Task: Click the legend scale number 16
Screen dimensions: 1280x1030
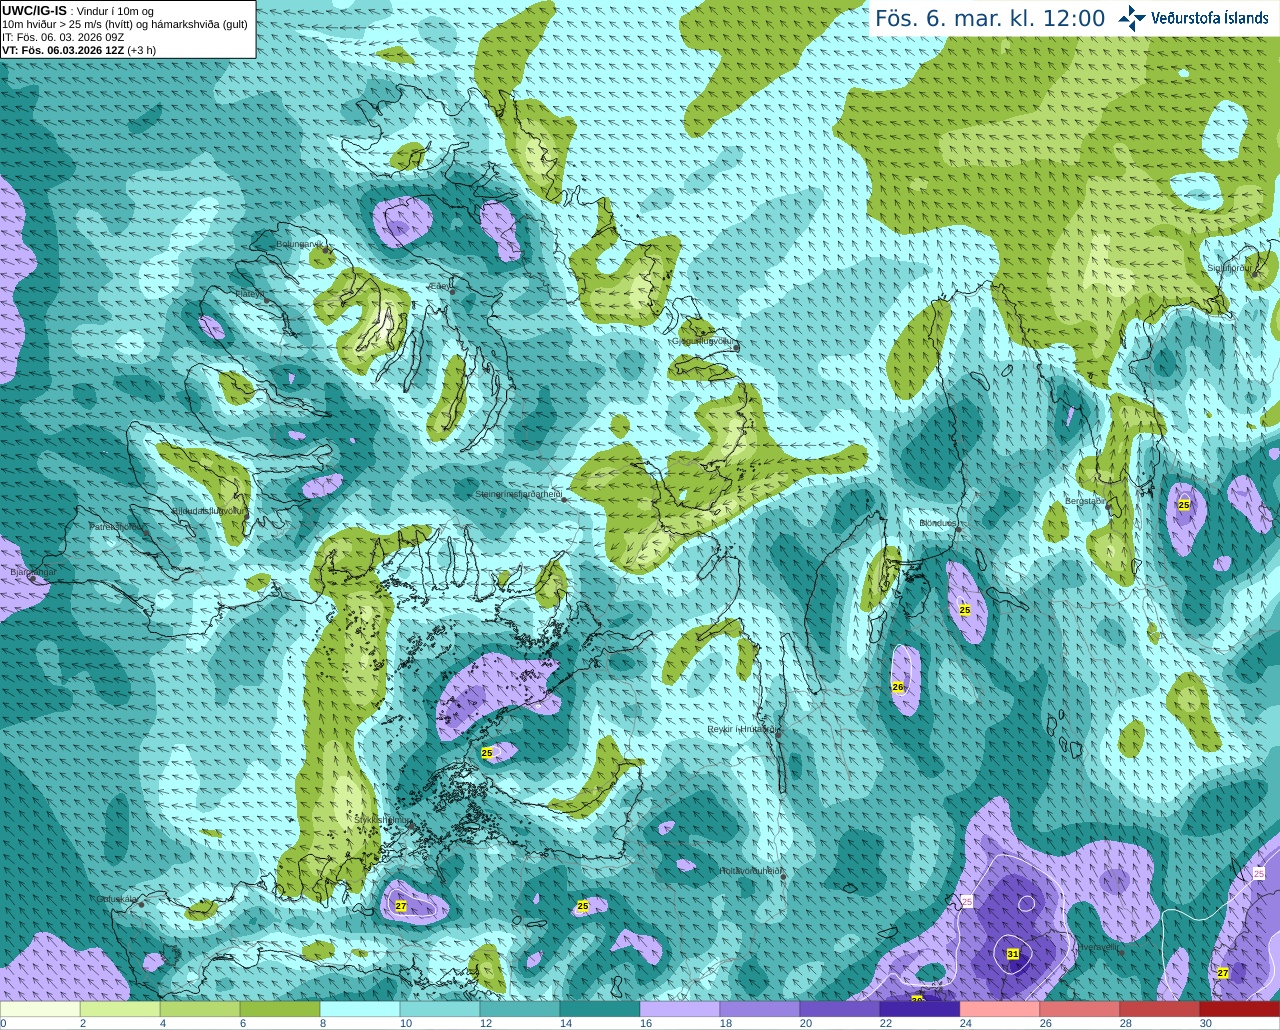Action: (646, 1023)
